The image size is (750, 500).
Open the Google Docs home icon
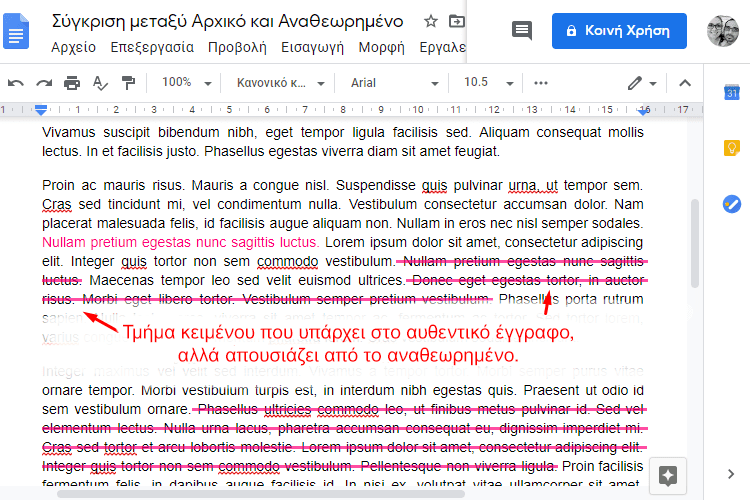point(16,32)
